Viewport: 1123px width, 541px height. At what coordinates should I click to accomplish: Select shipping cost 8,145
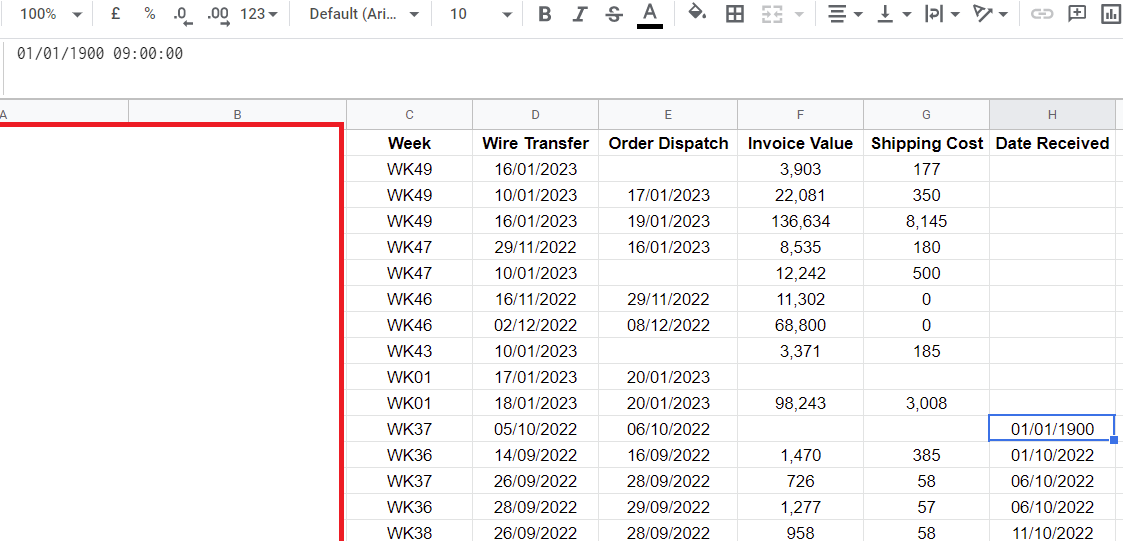point(927,221)
